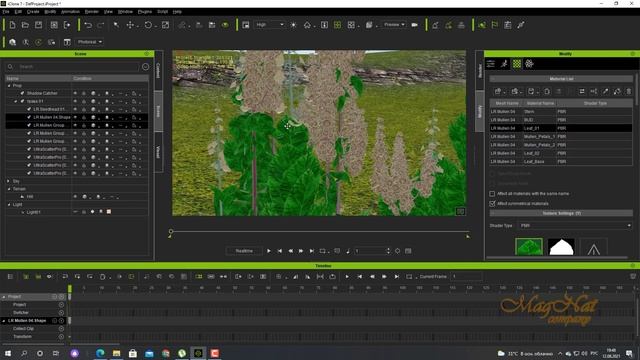
Task: Click the Save Project icon
Action: click(x=38, y=25)
